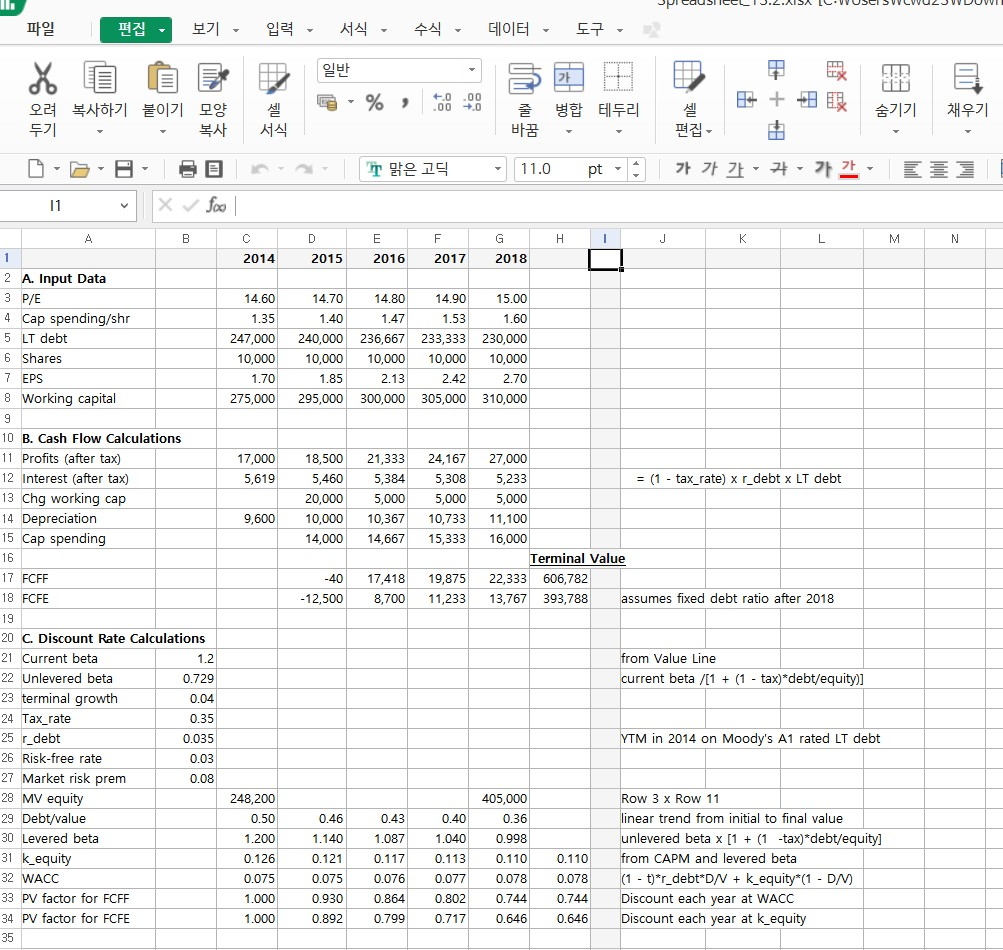Align text left

(912, 170)
